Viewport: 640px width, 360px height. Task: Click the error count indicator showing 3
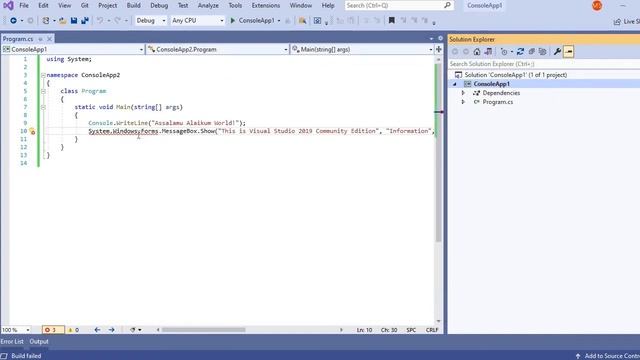pyautogui.click(x=53, y=330)
